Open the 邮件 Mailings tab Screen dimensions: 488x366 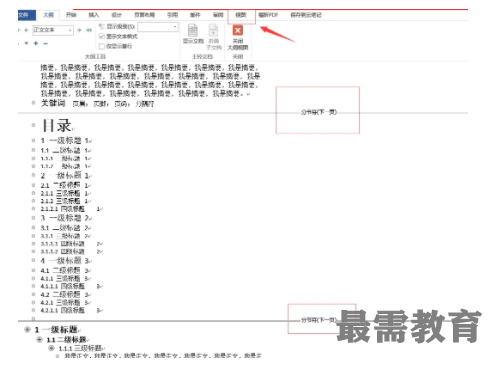(195, 15)
